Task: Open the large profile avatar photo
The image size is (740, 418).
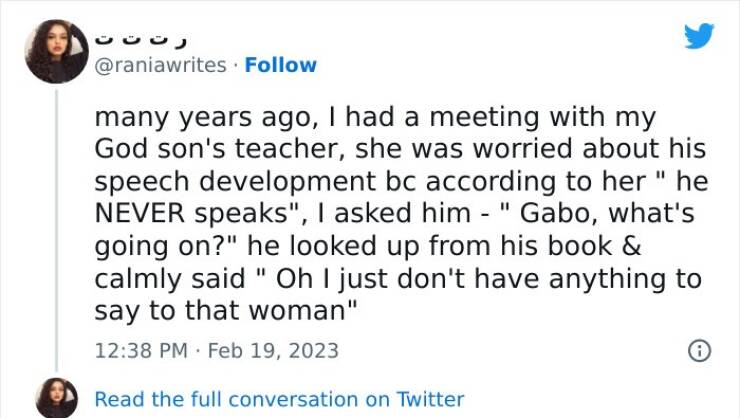Action: coord(57,51)
